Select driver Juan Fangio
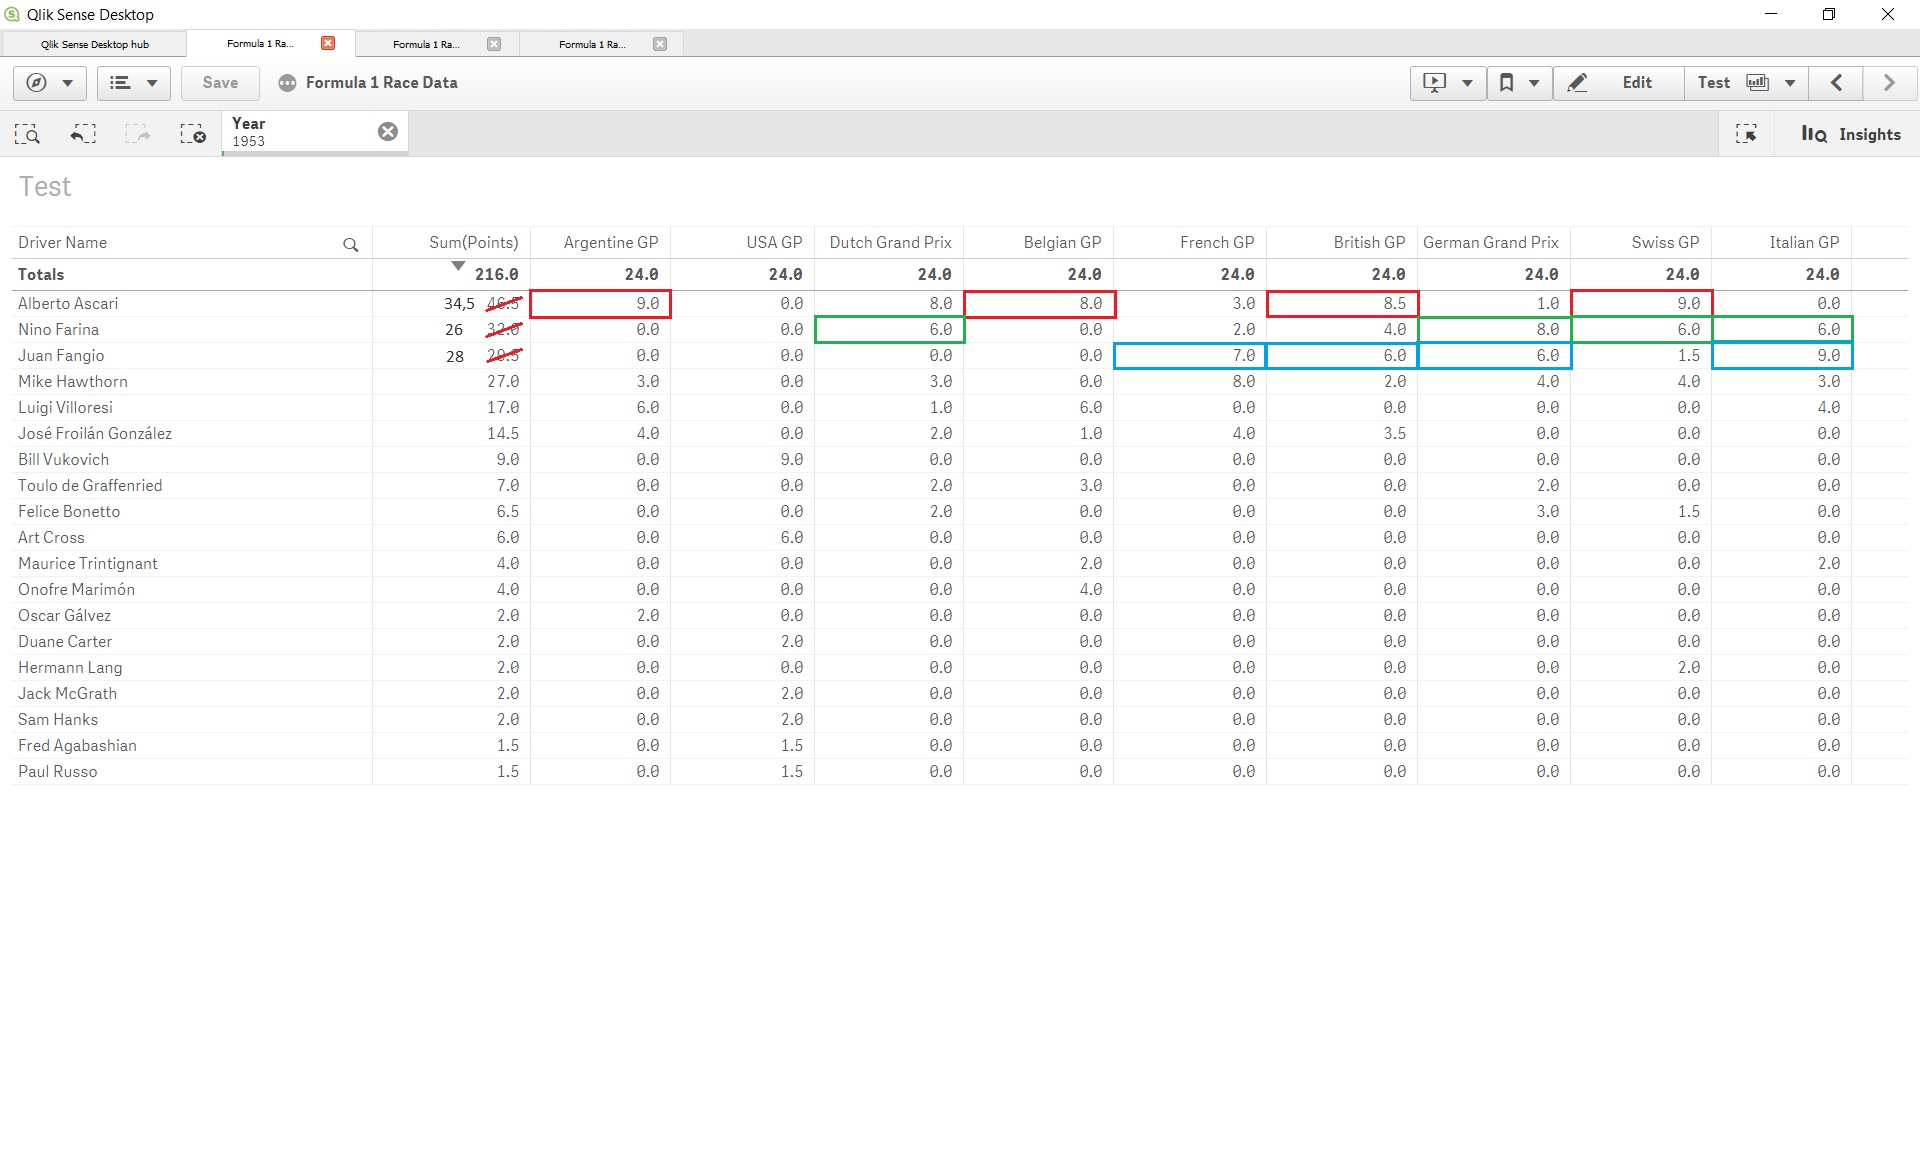Image resolution: width=1920 pixels, height=1160 pixels. pos(61,356)
